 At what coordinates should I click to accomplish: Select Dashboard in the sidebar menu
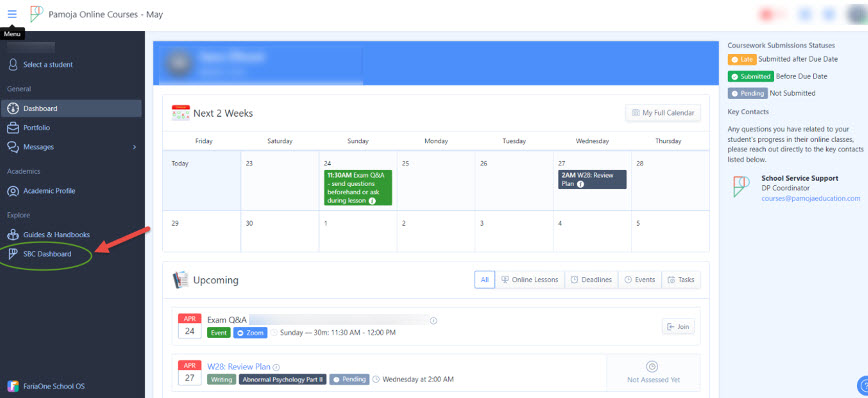point(71,108)
